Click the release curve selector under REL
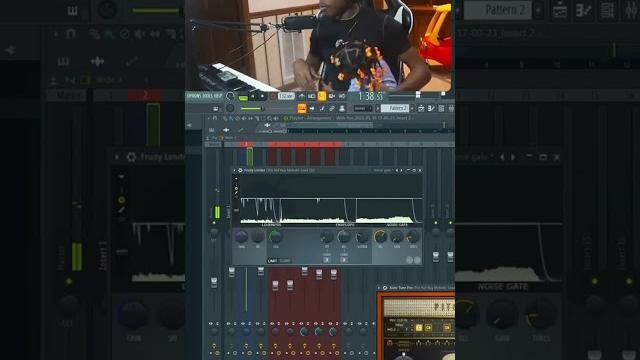The image size is (640, 360). tap(344, 260)
